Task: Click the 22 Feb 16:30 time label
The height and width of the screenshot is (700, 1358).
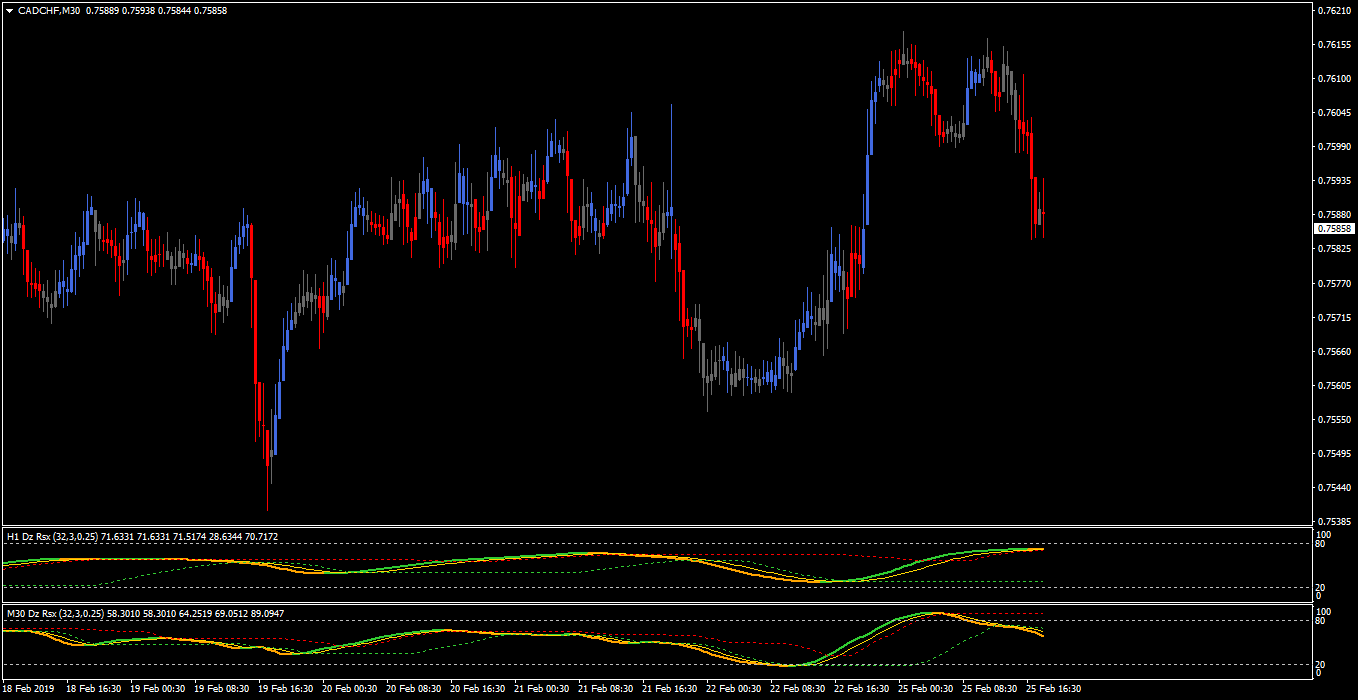Action: [862, 689]
